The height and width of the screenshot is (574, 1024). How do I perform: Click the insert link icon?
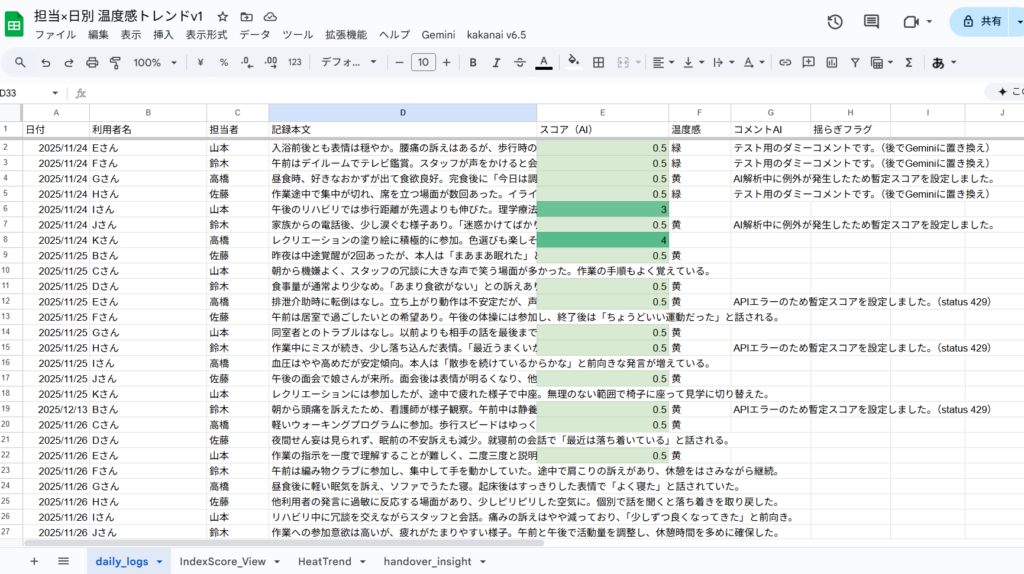pos(785,62)
